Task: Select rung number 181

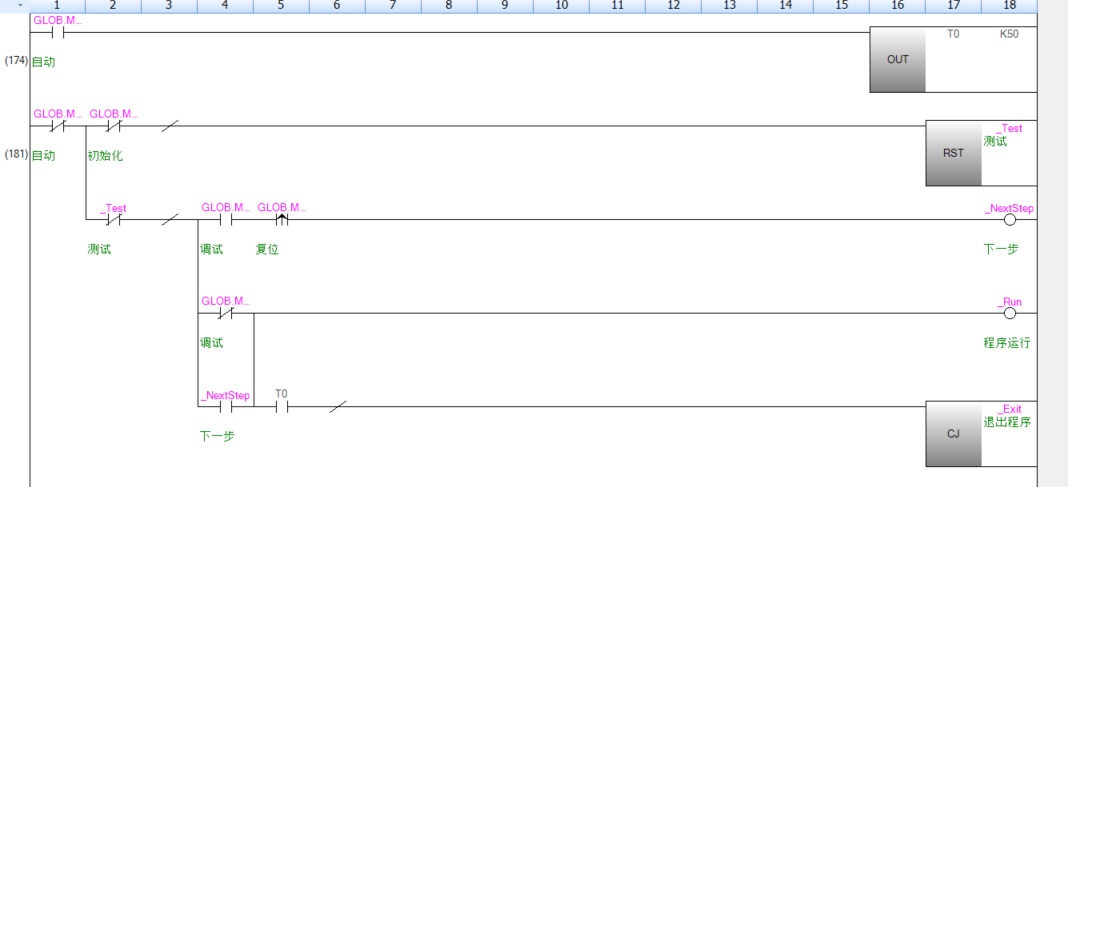Action: 16,154
